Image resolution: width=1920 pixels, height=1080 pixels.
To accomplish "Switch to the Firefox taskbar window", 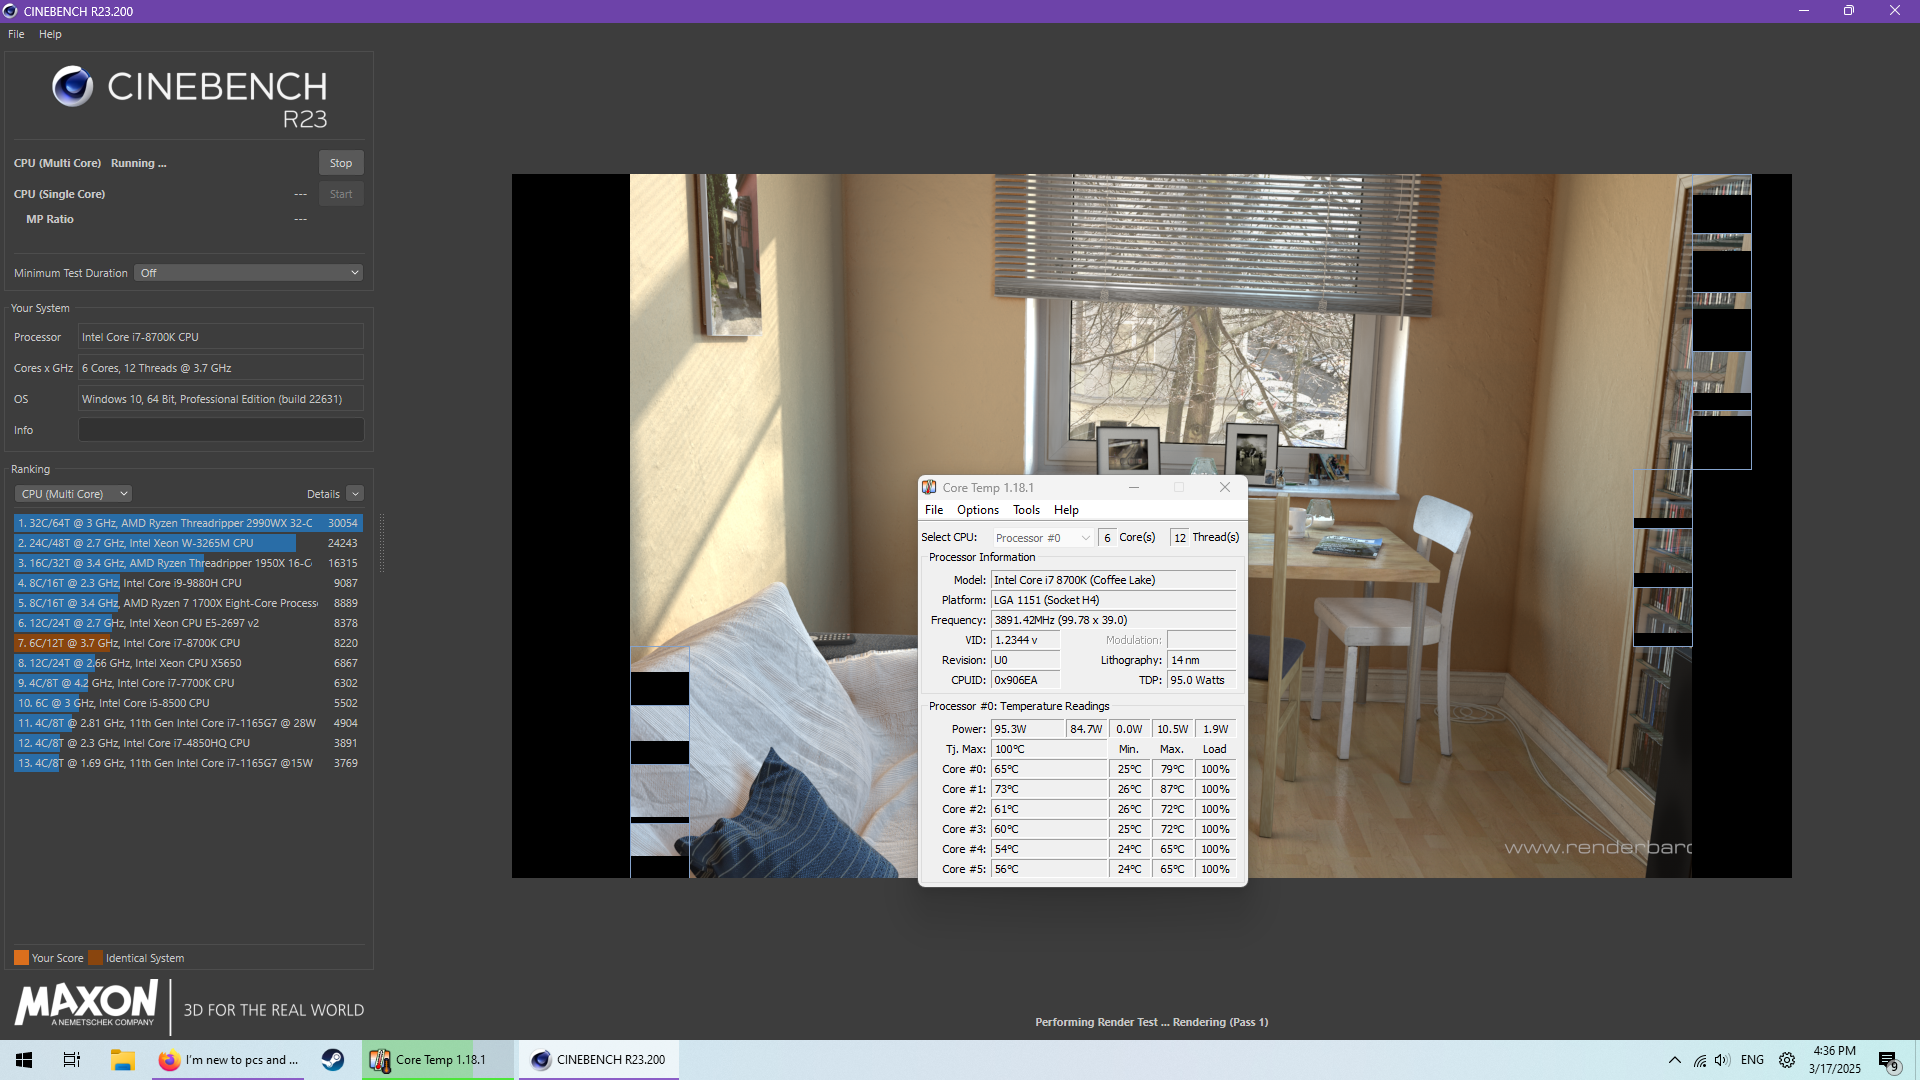I will point(229,1060).
